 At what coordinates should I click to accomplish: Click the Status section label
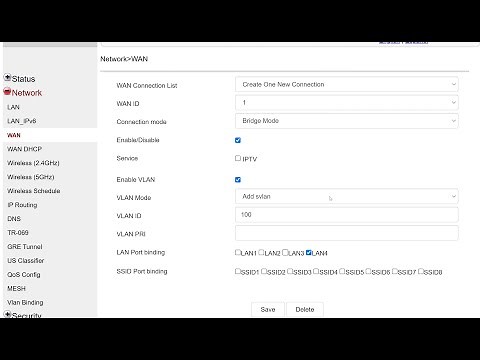coord(23,79)
